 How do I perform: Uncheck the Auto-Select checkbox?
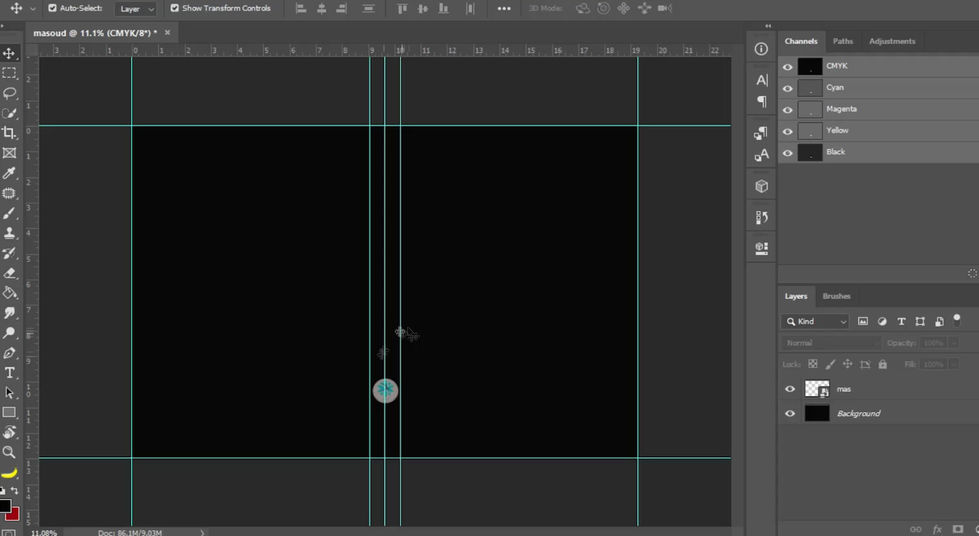52,8
